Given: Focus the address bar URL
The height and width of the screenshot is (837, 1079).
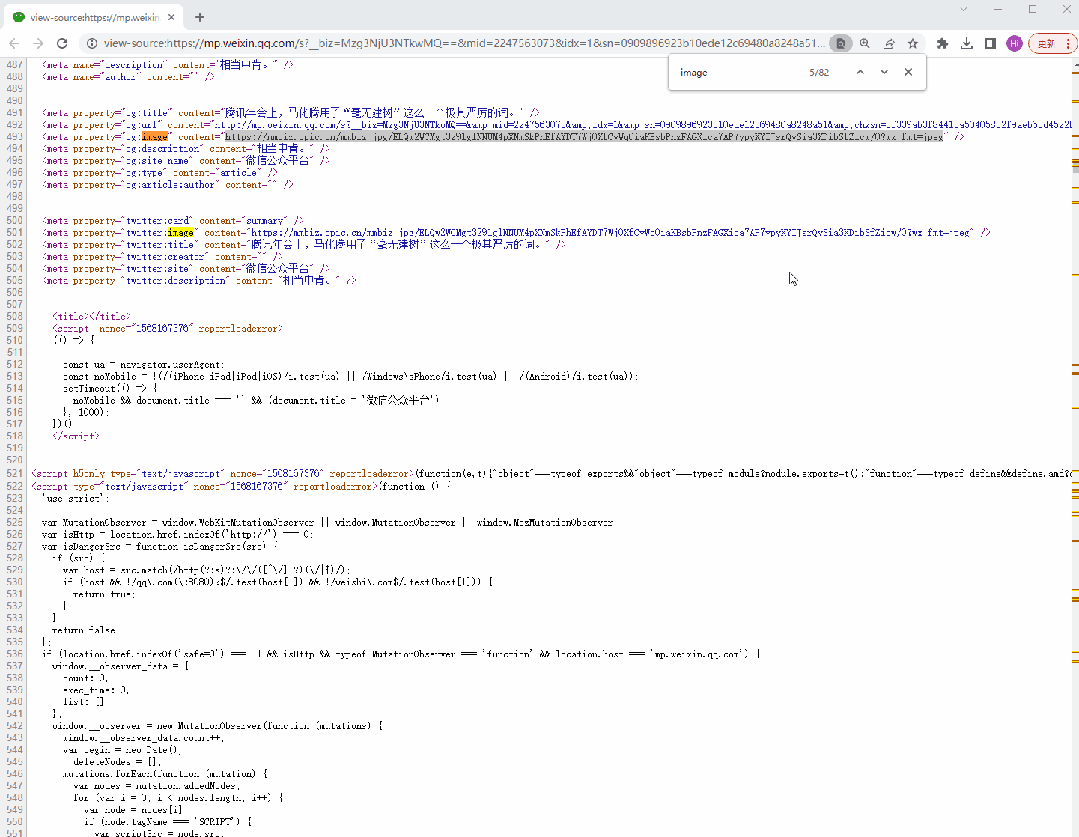Looking at the screenshot, I should 463,43.
